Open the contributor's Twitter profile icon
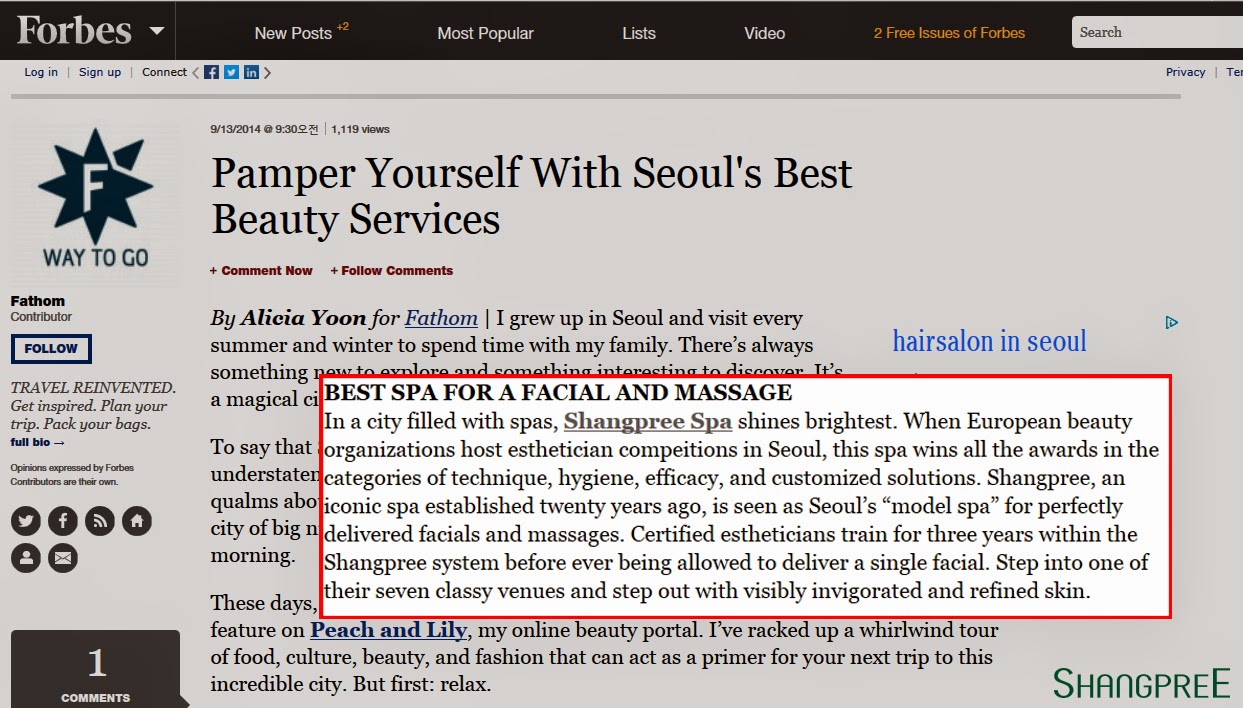 25,520
